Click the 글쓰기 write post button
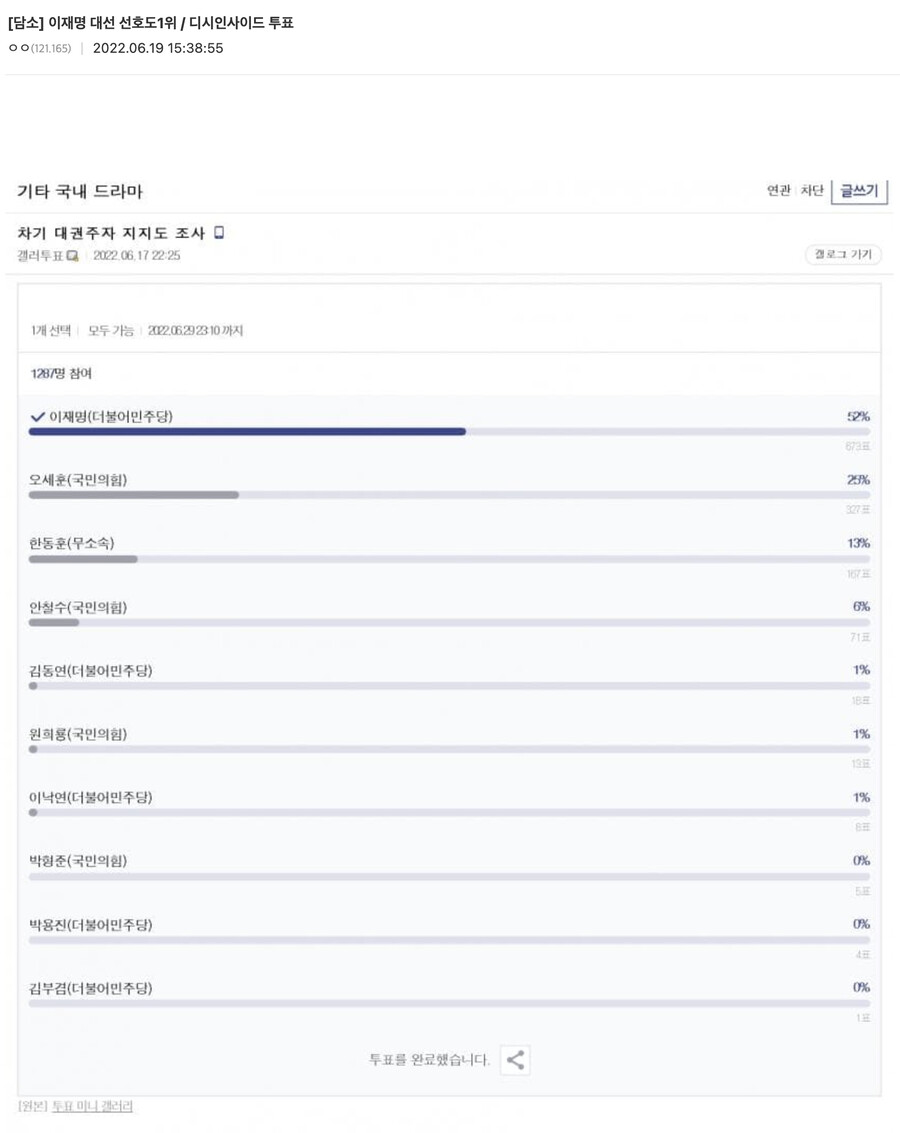The image size is (900, 1133). pos(858,191)
